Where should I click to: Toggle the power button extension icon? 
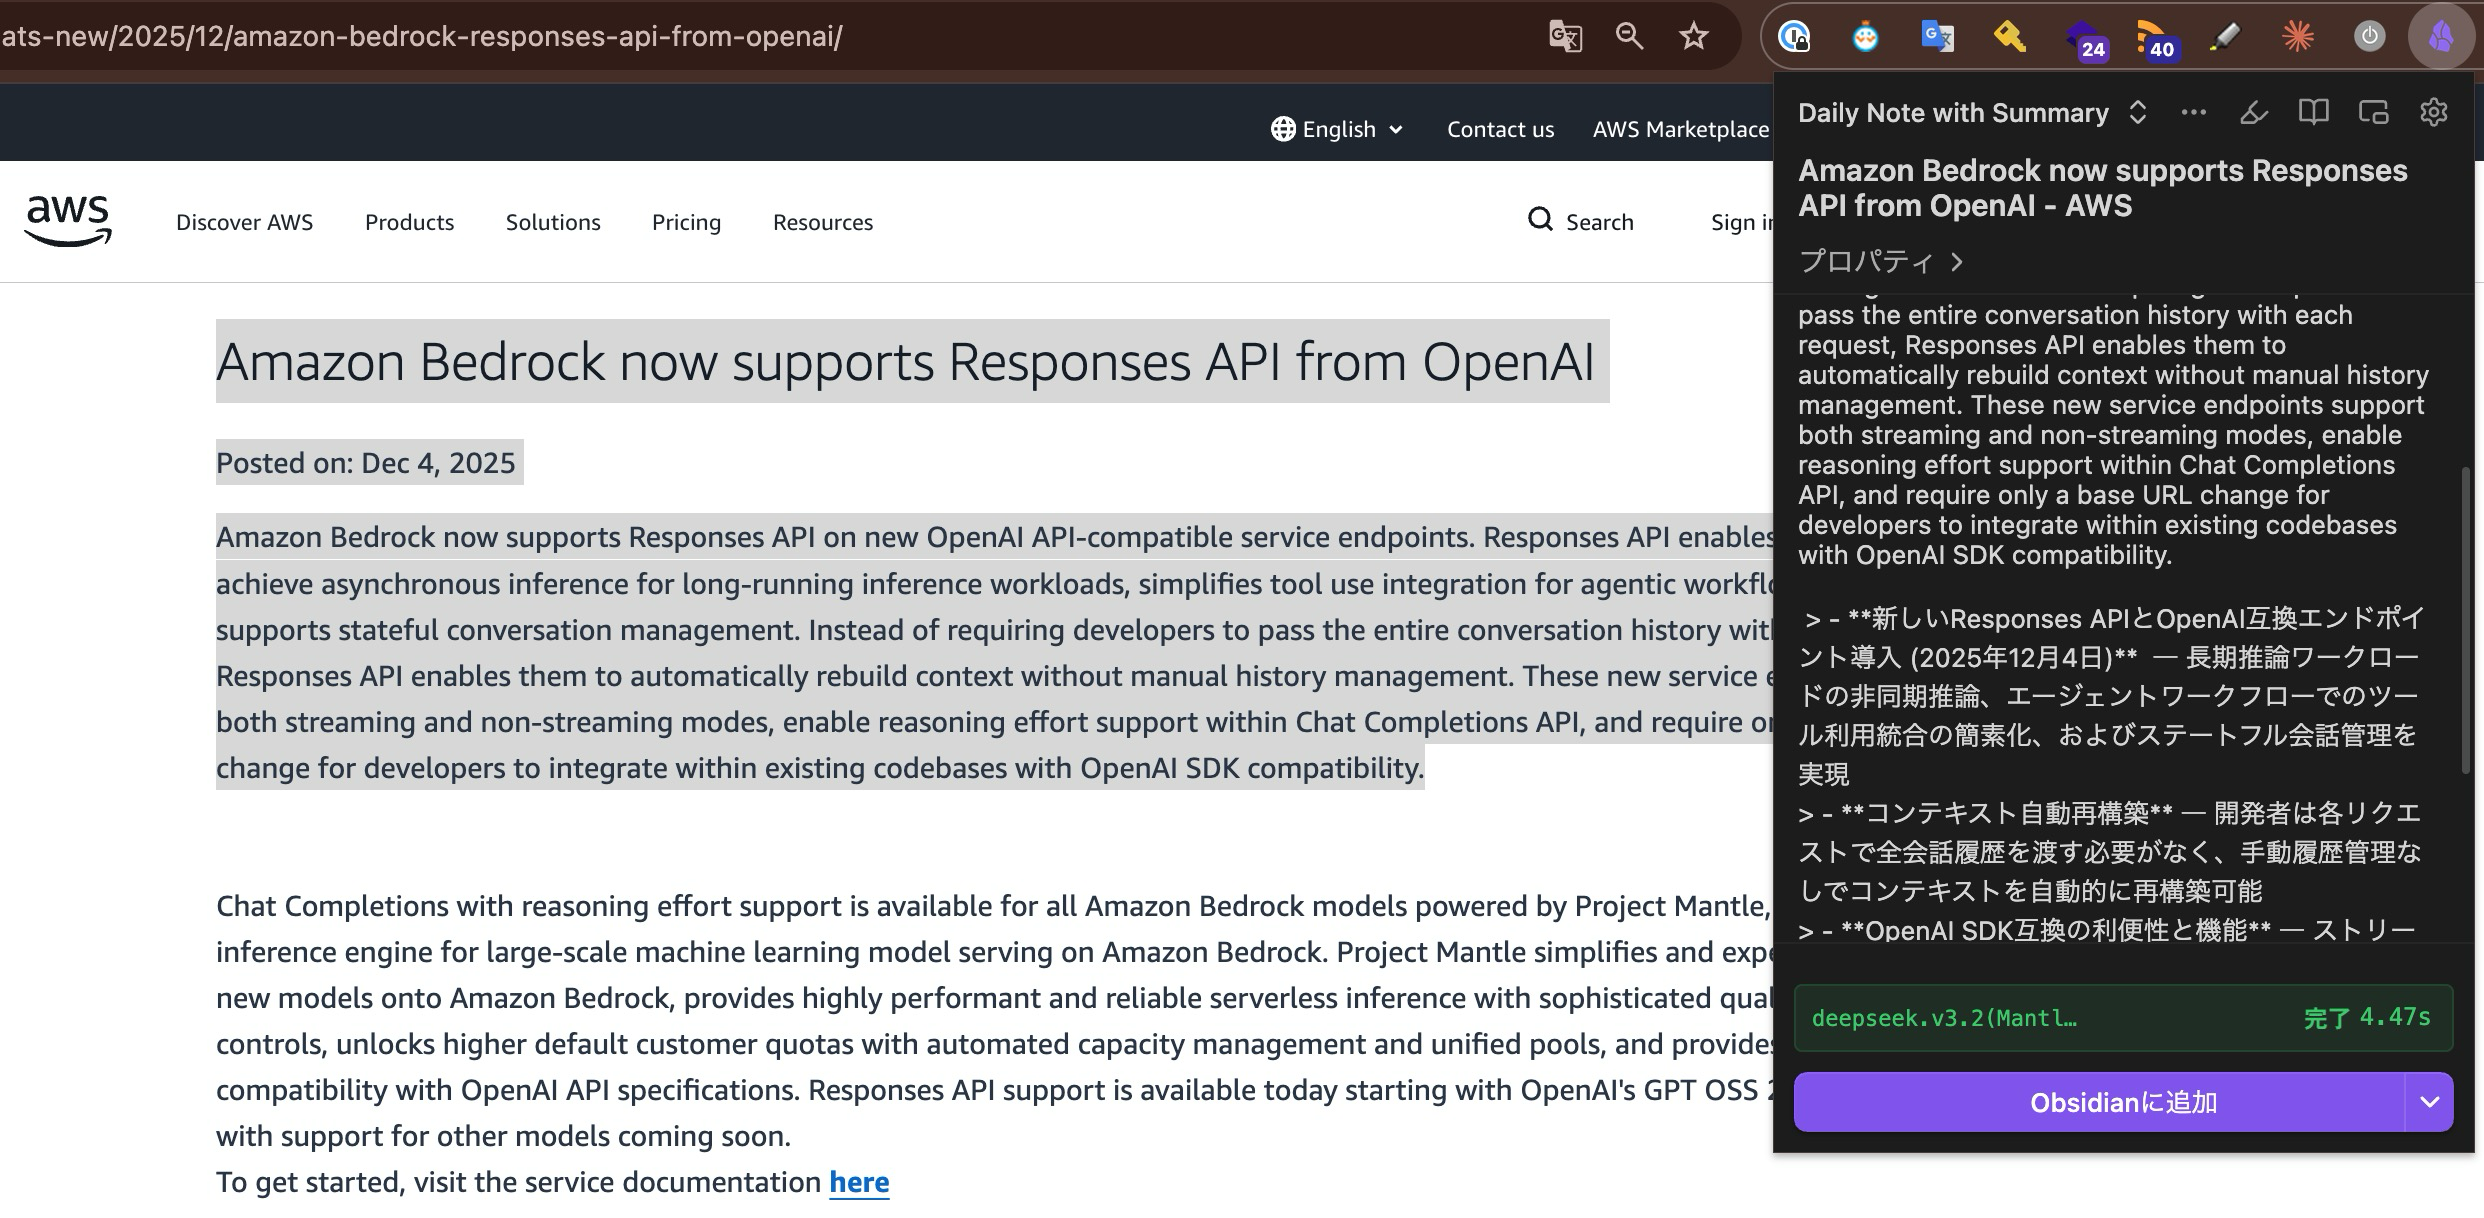2368,36
